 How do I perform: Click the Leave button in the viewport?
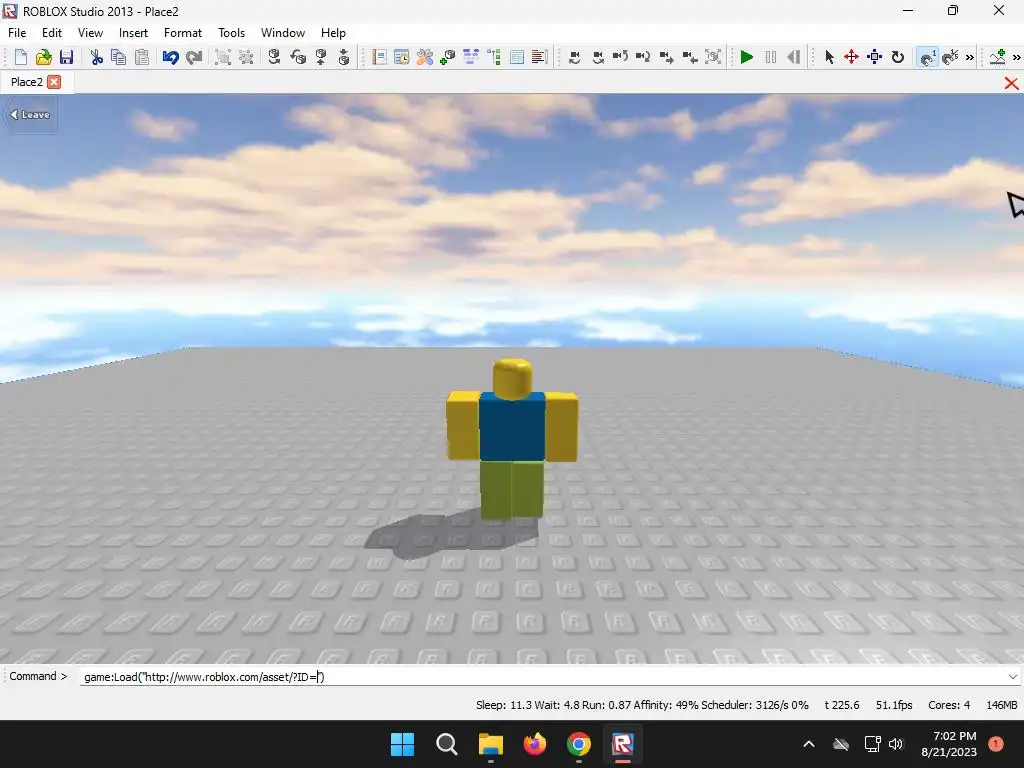coord(30,115)
